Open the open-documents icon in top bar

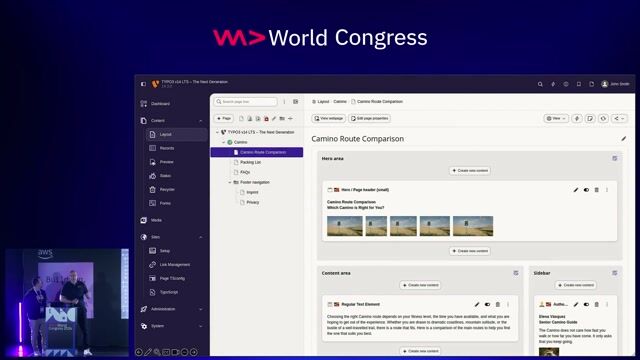(591, 84)
